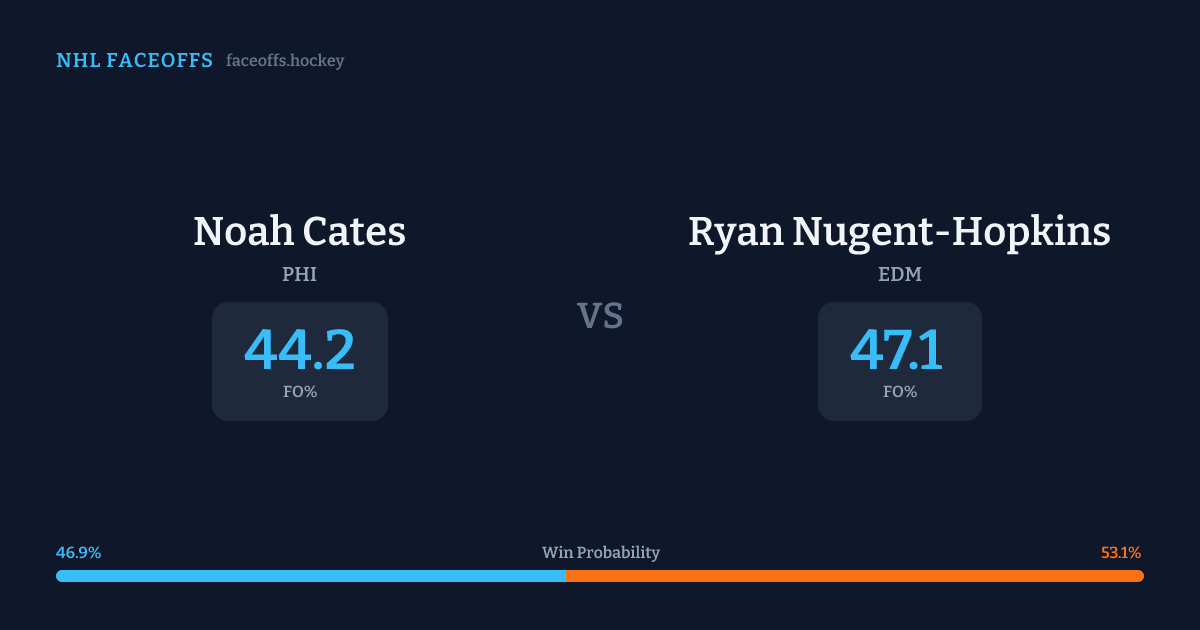Click the FO% label under 47.1
This screenshot has height=630, width=1200.
(899, 392)
